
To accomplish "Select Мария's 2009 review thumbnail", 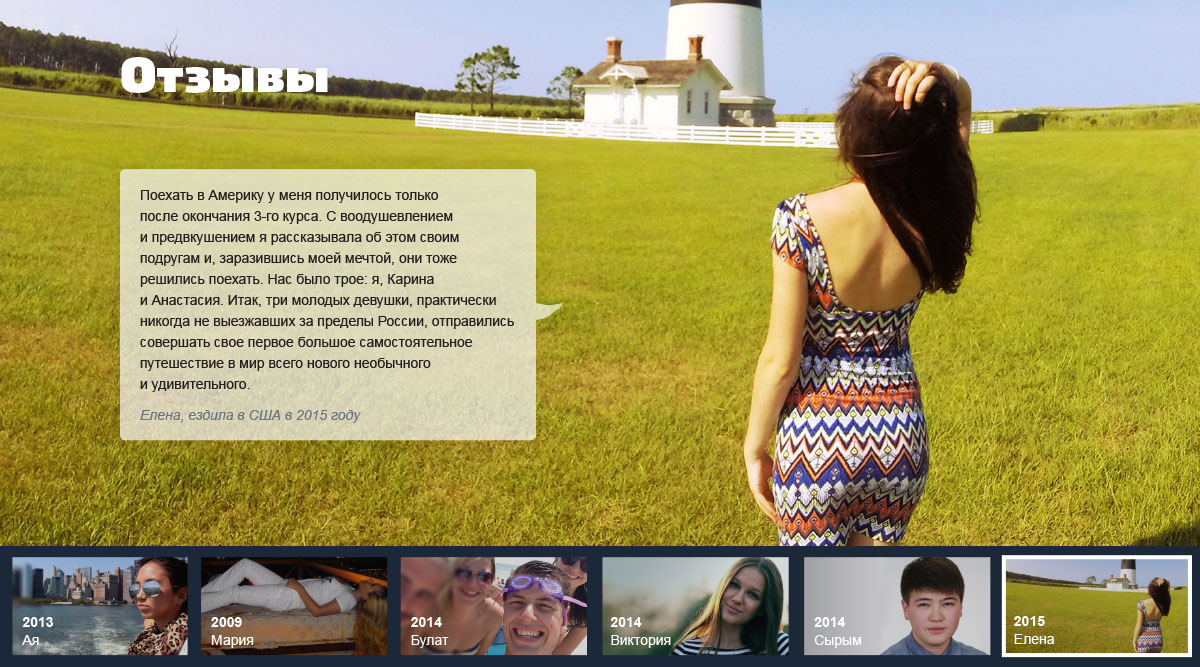I will [x=293, y=605].
